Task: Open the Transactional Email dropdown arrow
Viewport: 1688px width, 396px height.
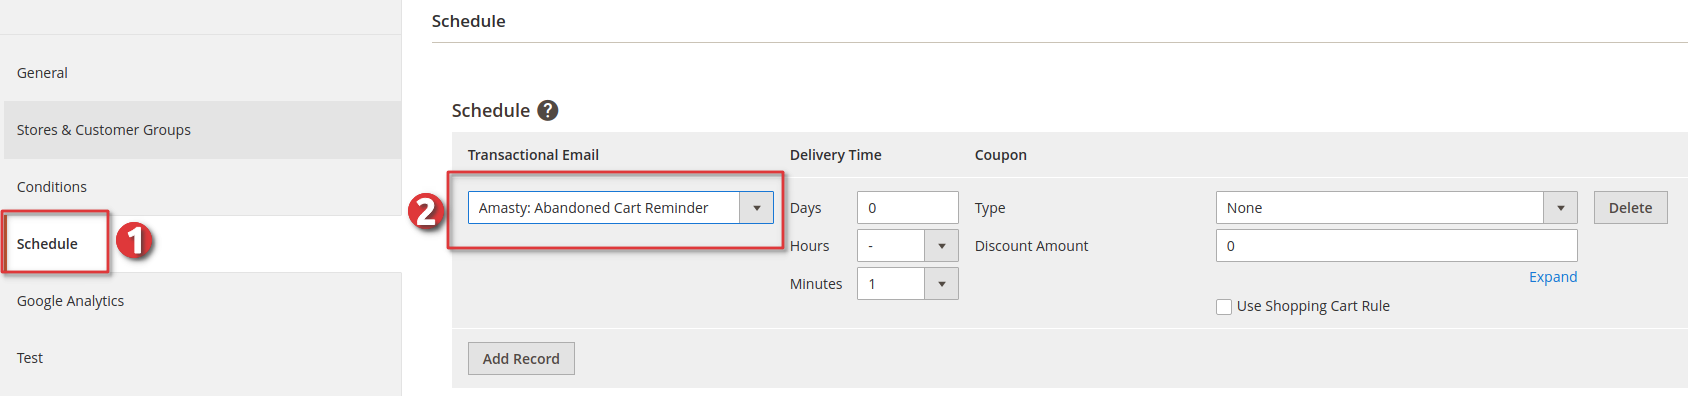Action: pos(757,208)
